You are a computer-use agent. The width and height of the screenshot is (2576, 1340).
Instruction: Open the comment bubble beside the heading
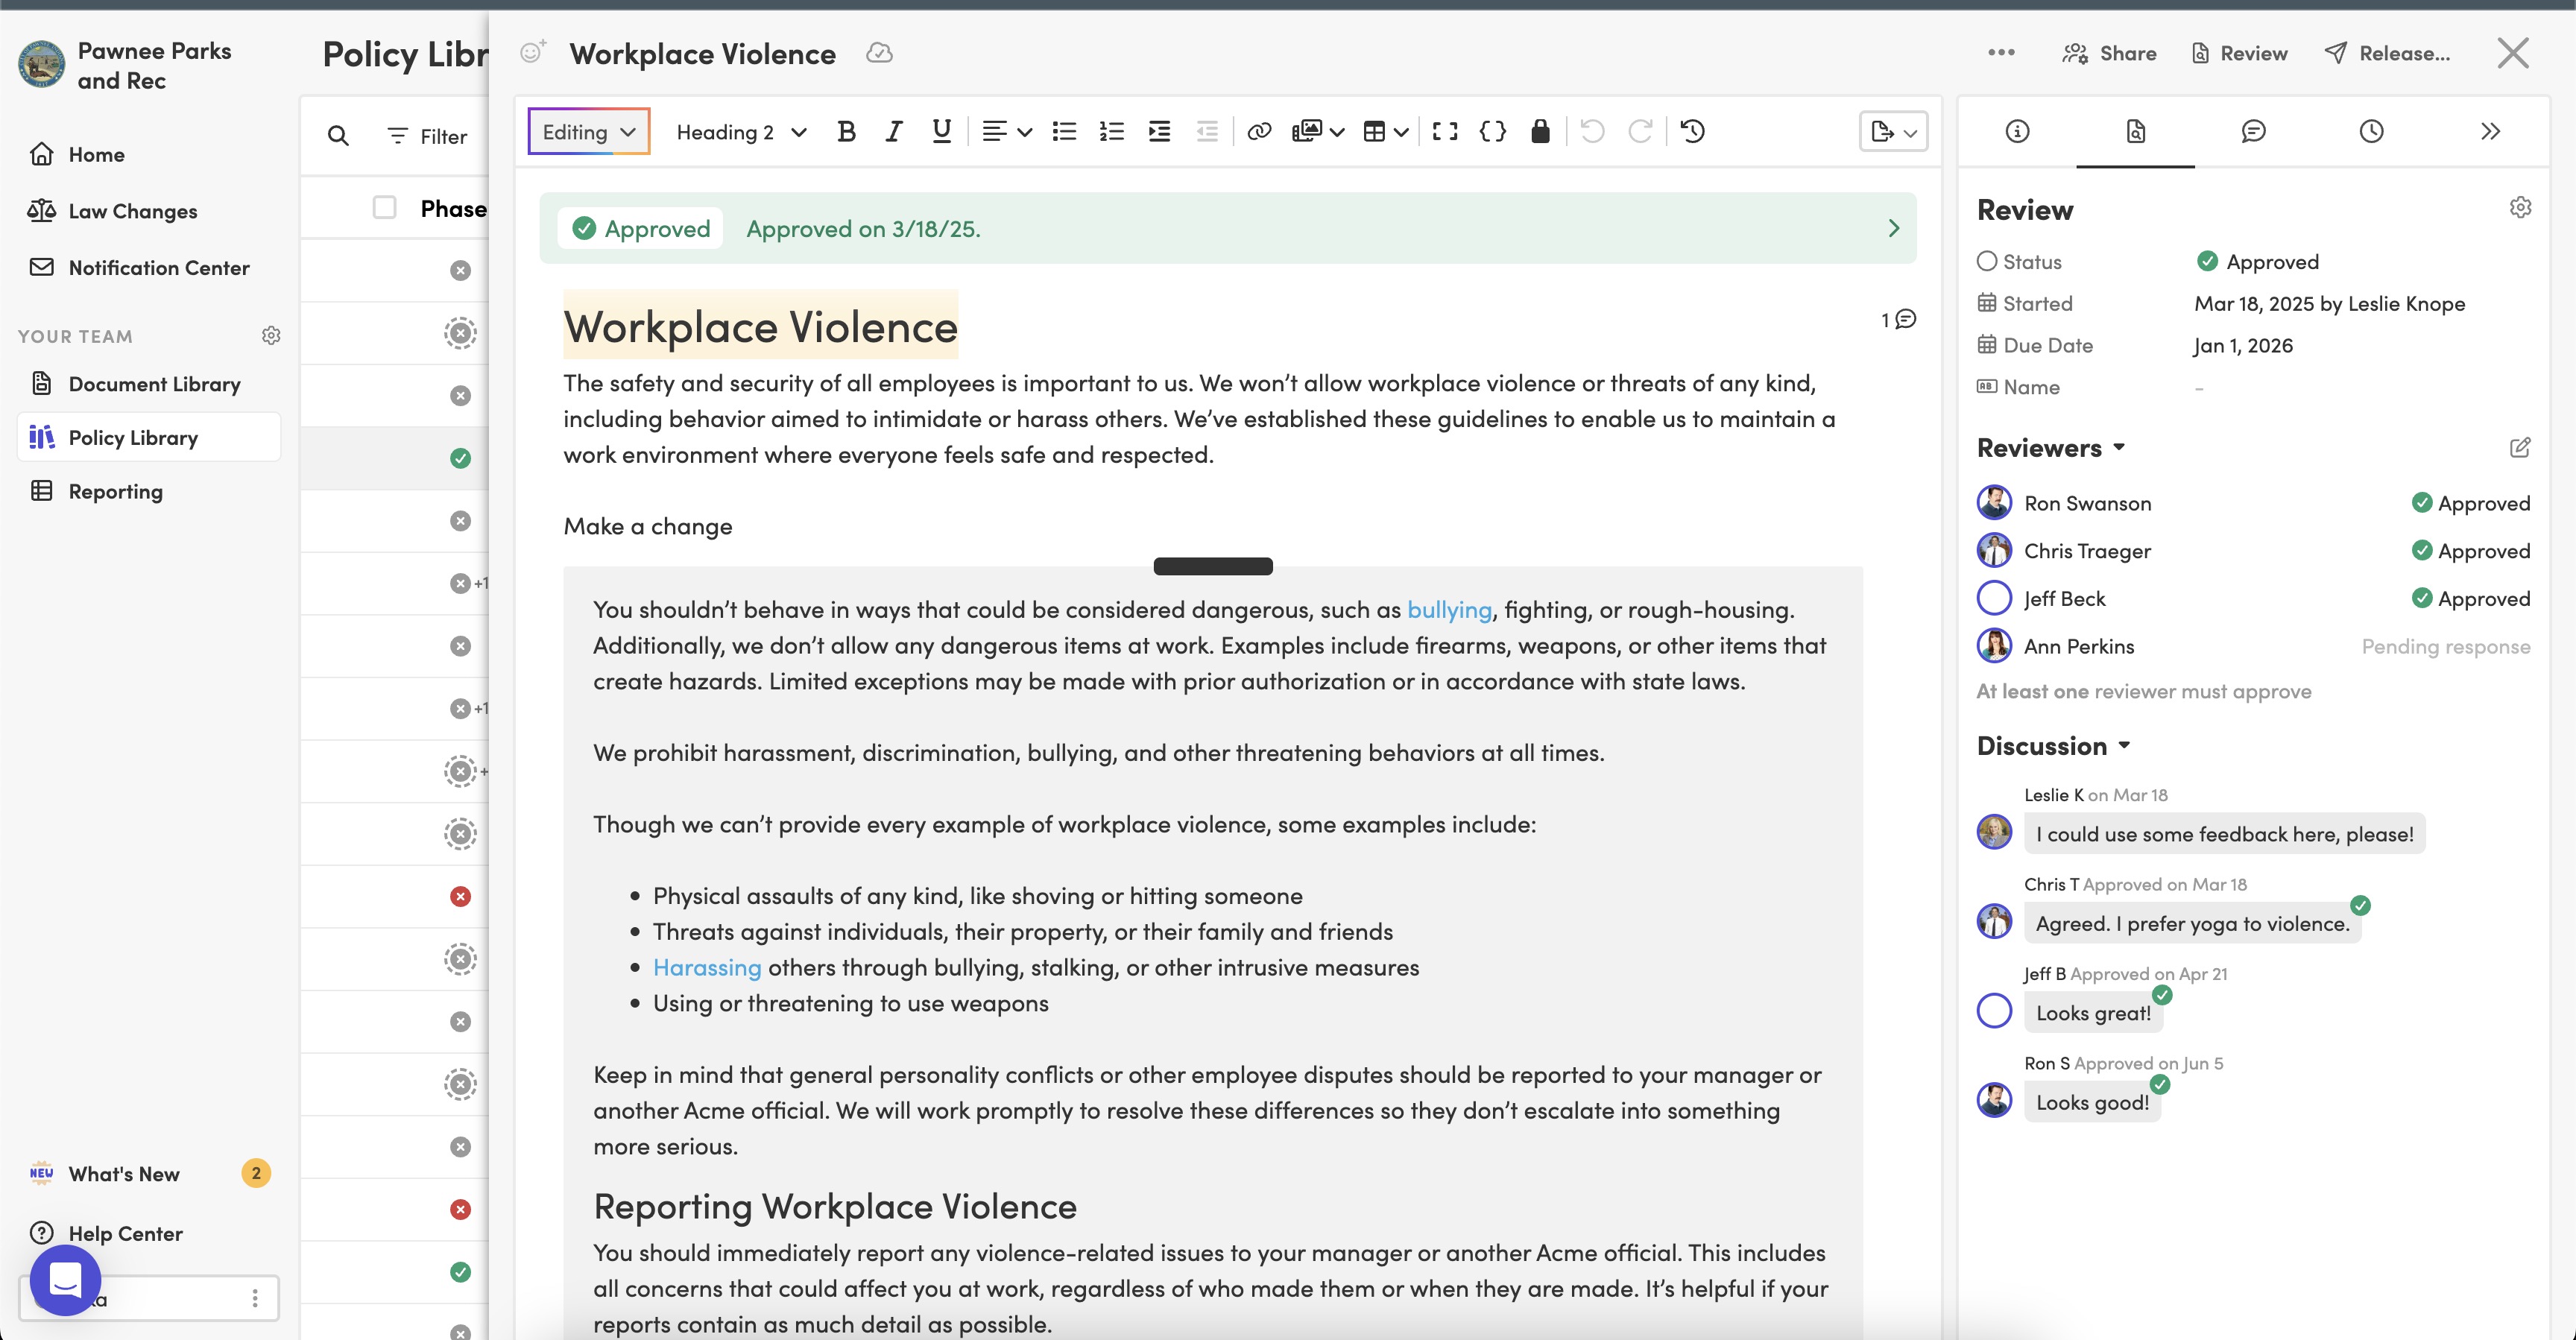coord(1898,319)
